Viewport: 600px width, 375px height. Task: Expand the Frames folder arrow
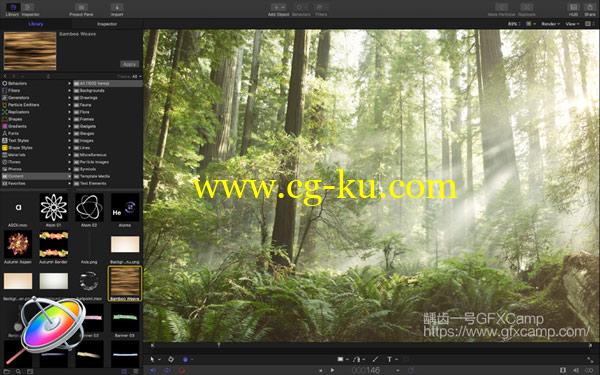pyautogui.click(x=70, y=119)
